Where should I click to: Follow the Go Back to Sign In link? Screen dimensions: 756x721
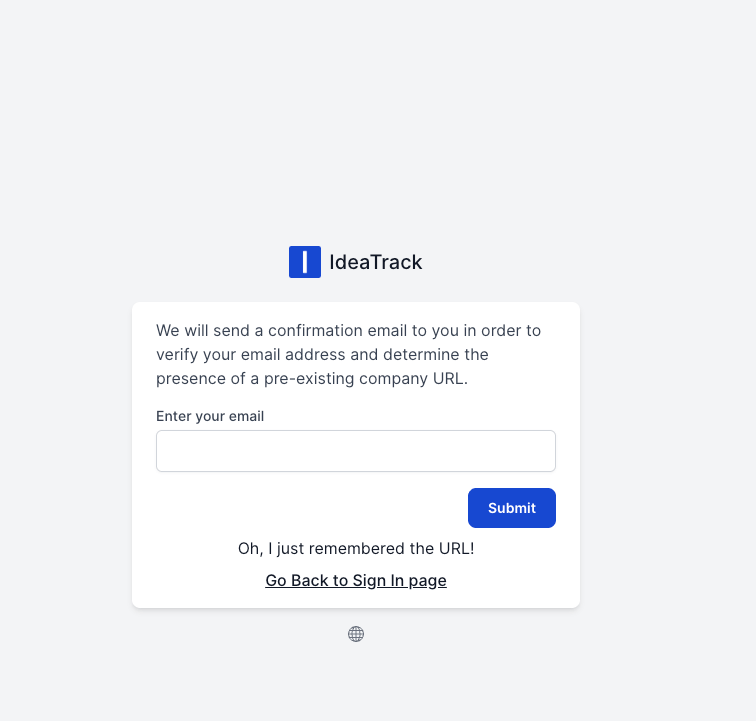coord(356,580)
